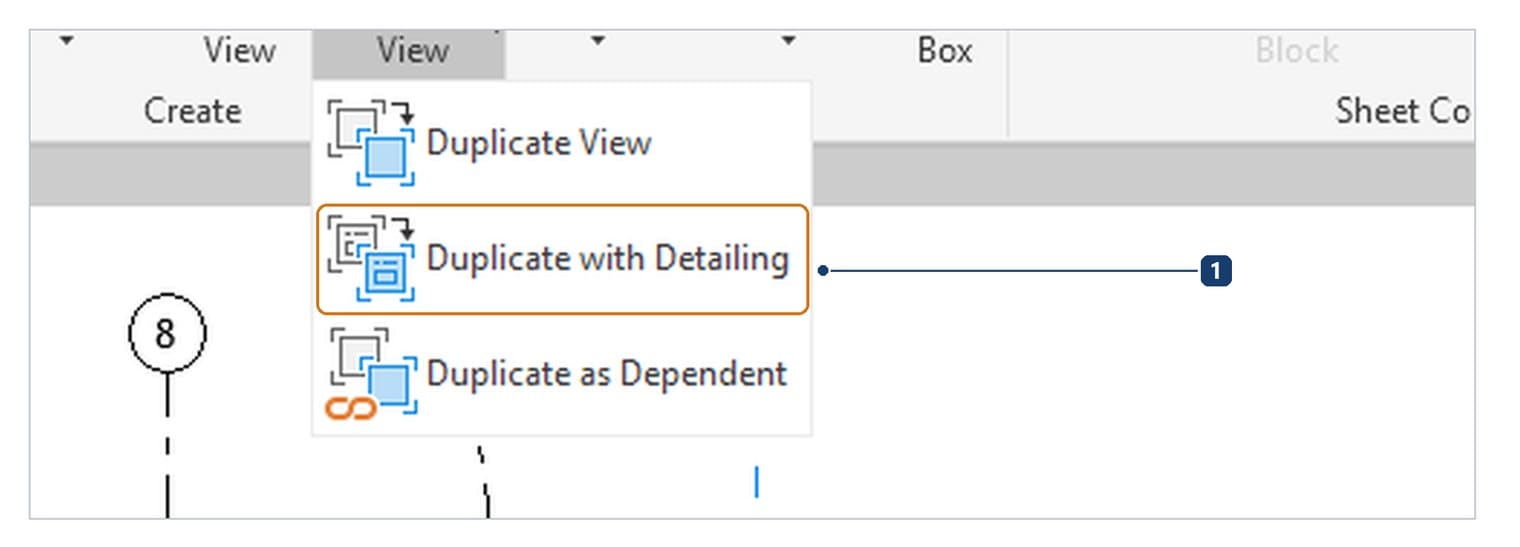
Task: Pick the Duplicate as Dependent menu entry
Action: (562, 375)
